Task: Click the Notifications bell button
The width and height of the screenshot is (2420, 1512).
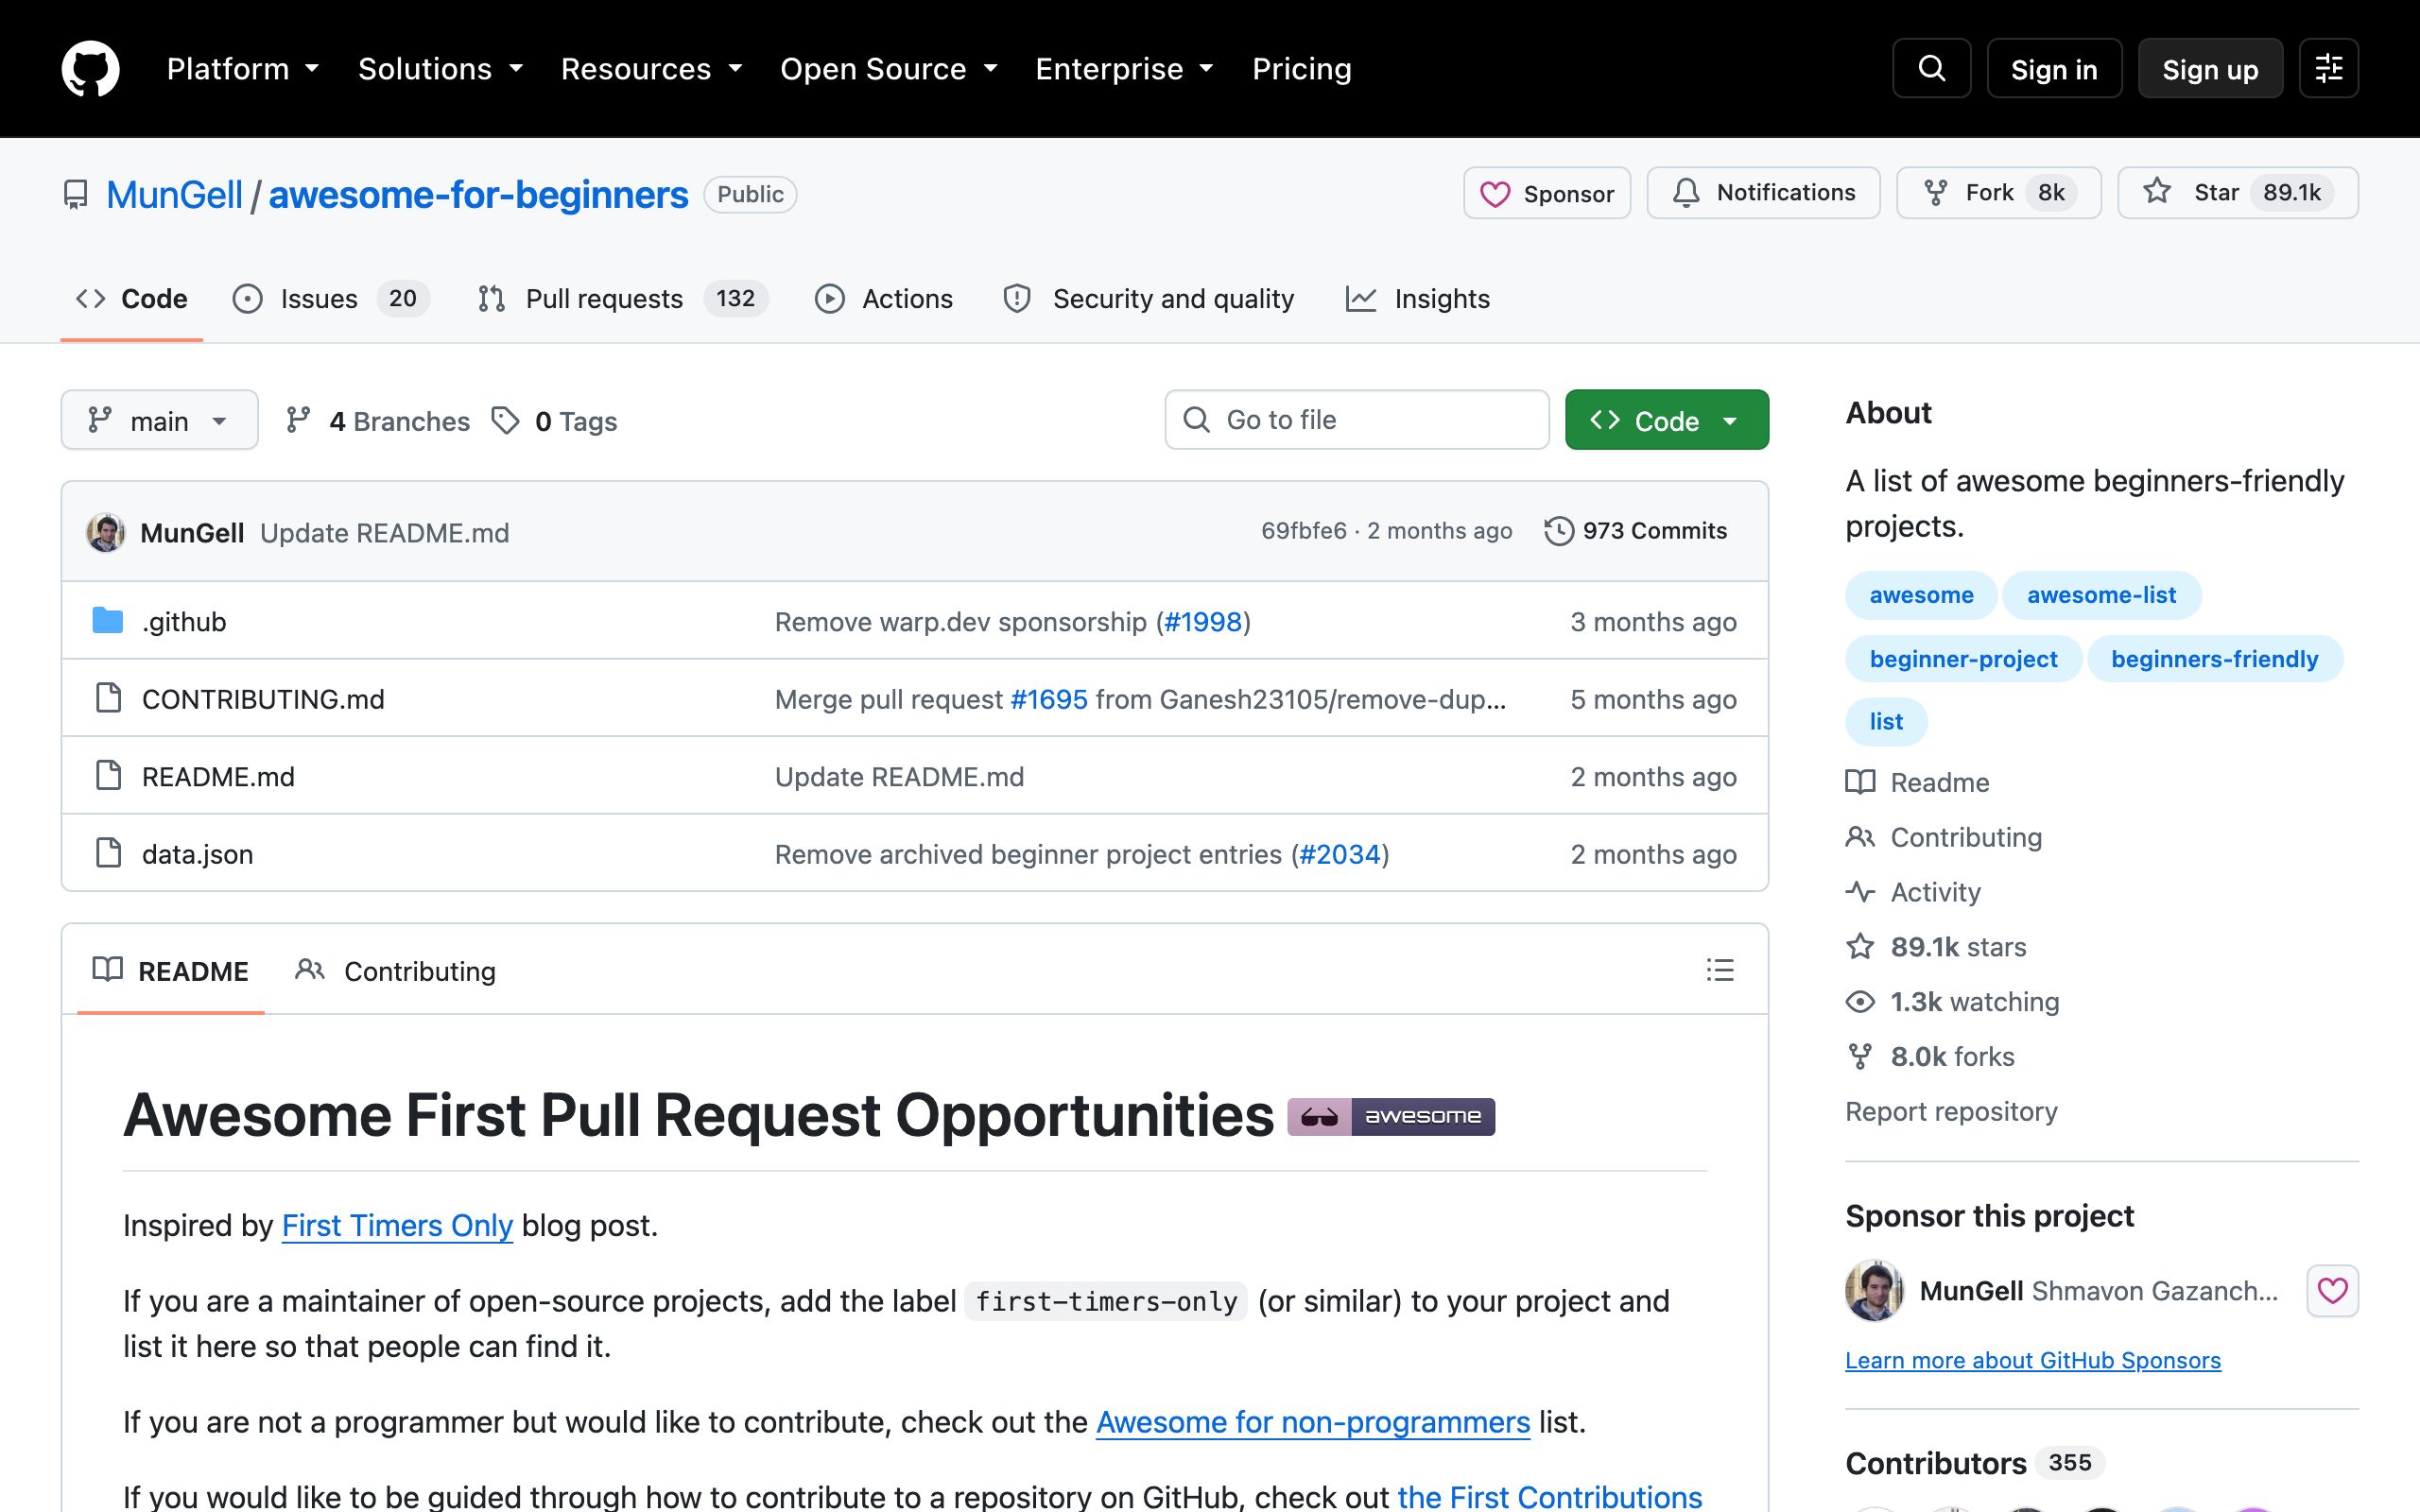Action: coord(1763,193)
